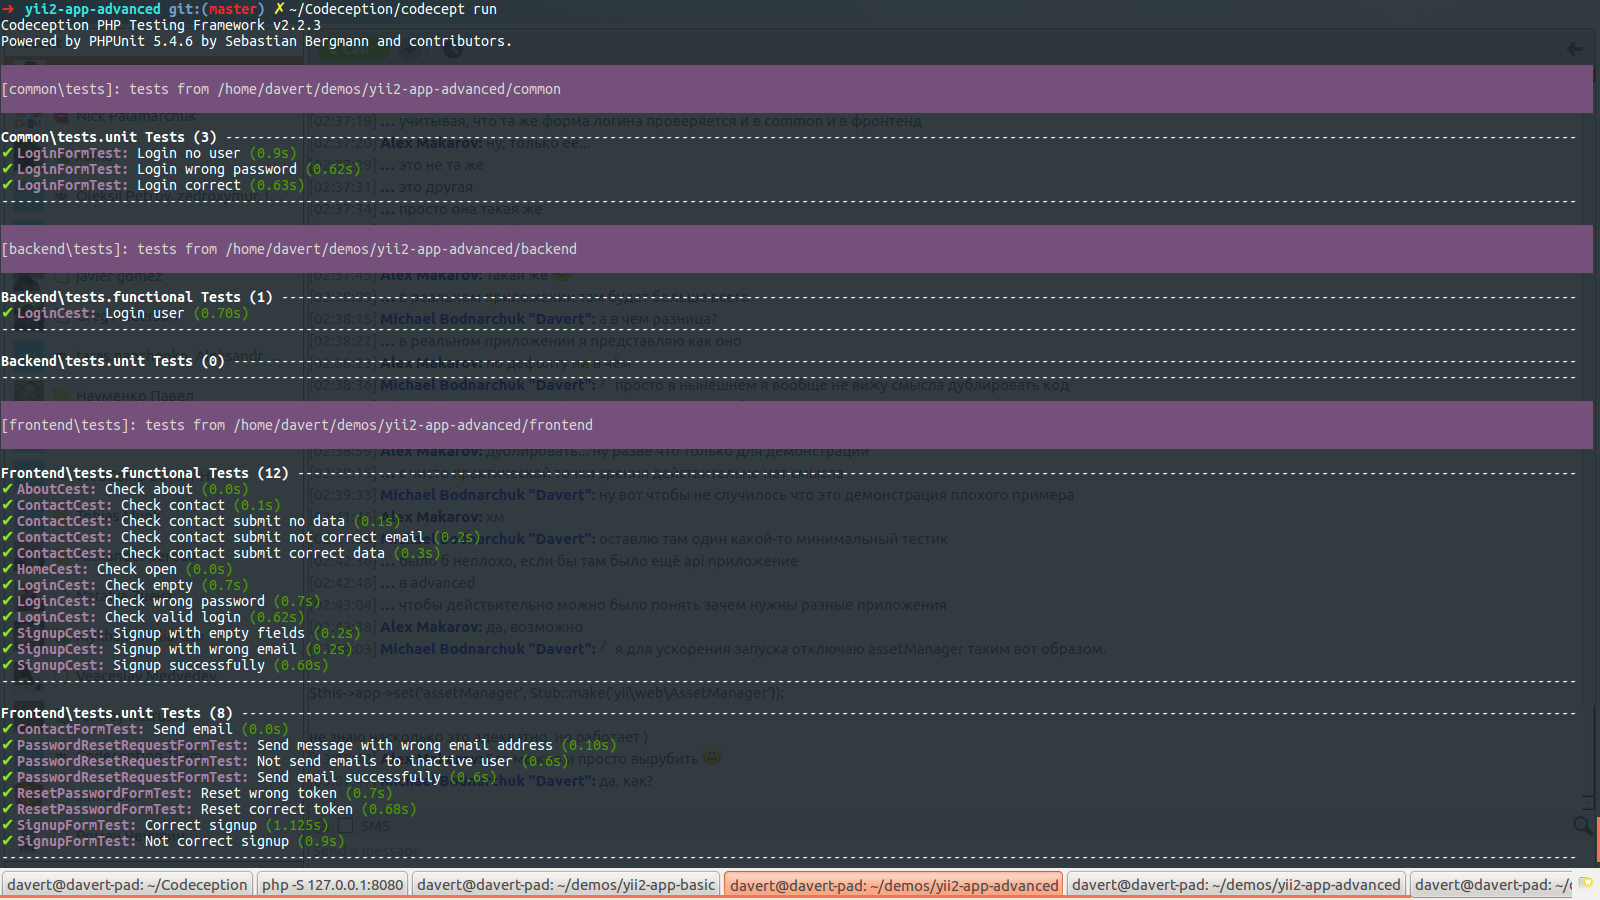The height and width of the screenshot is (900, 1600).
Task: Click the checkmark beside Signup successfully
Action: point(8,665)
